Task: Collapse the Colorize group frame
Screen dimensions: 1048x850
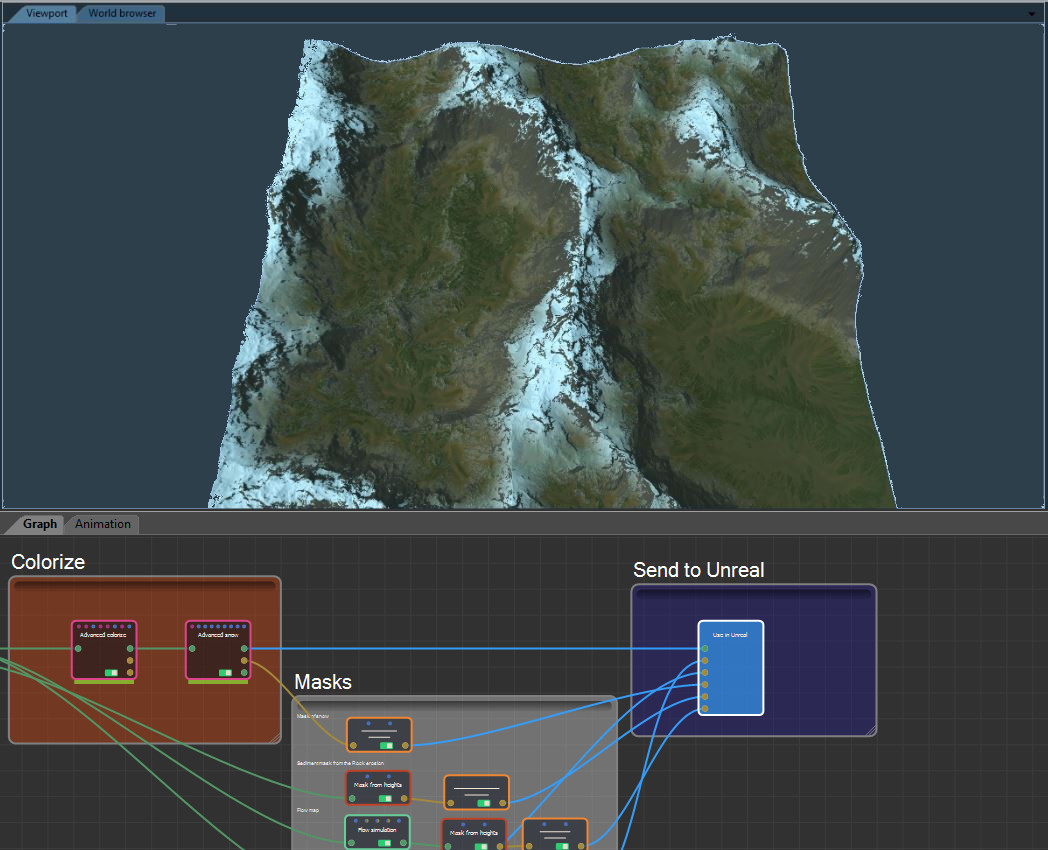Action: coord(144,585)
